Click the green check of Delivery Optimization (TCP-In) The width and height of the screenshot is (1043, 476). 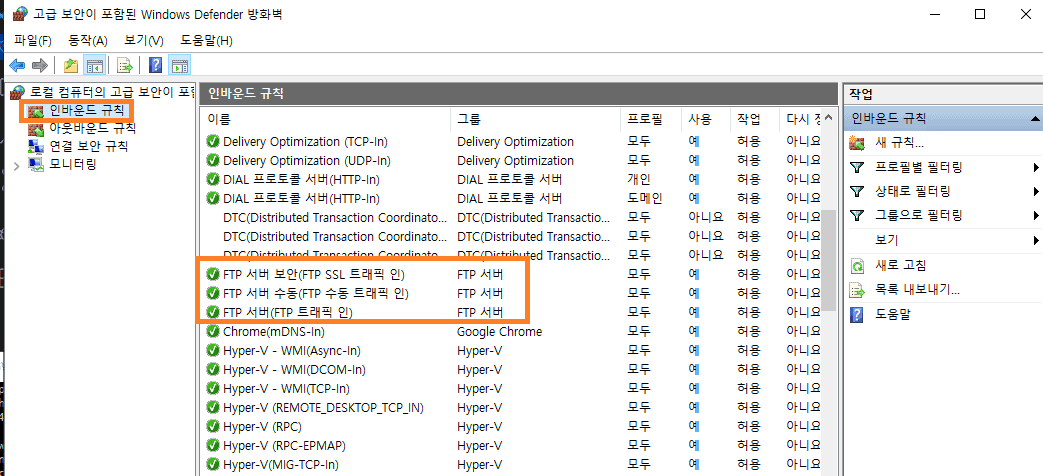pos(213,142)
